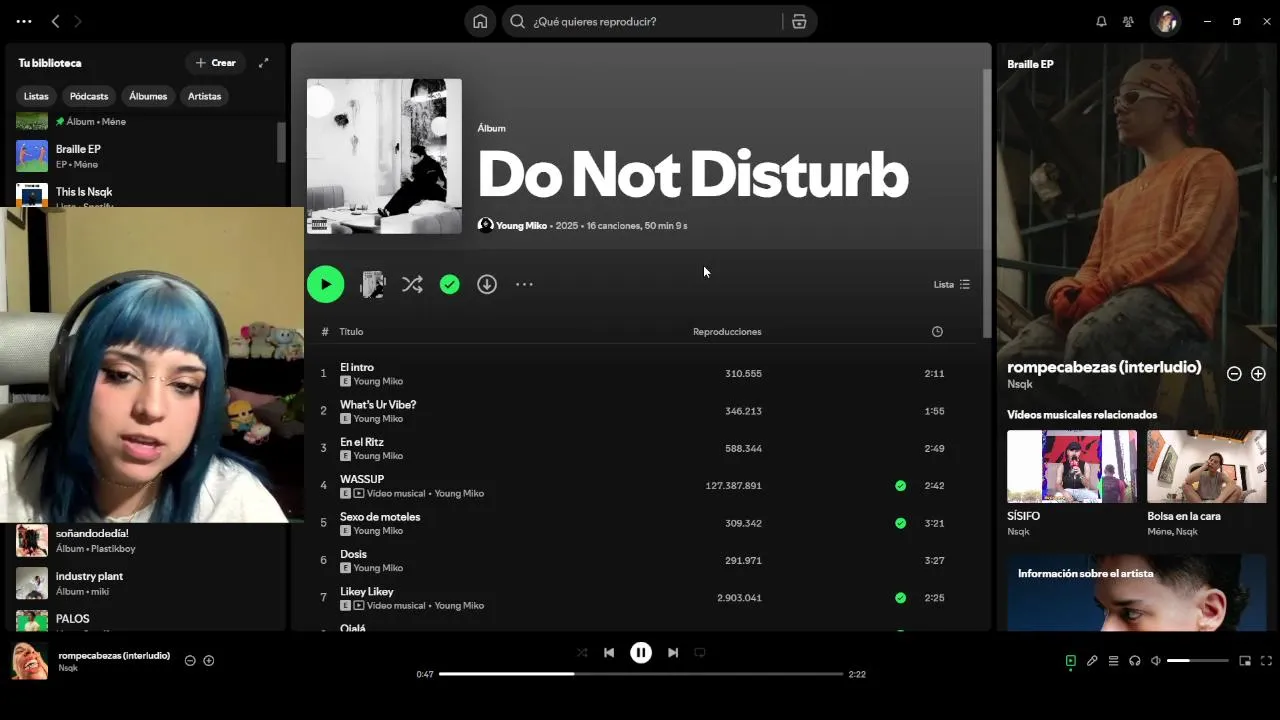Screen dimensions: 1280x720
Task: Skip to next track
Action: click(673, 653)
